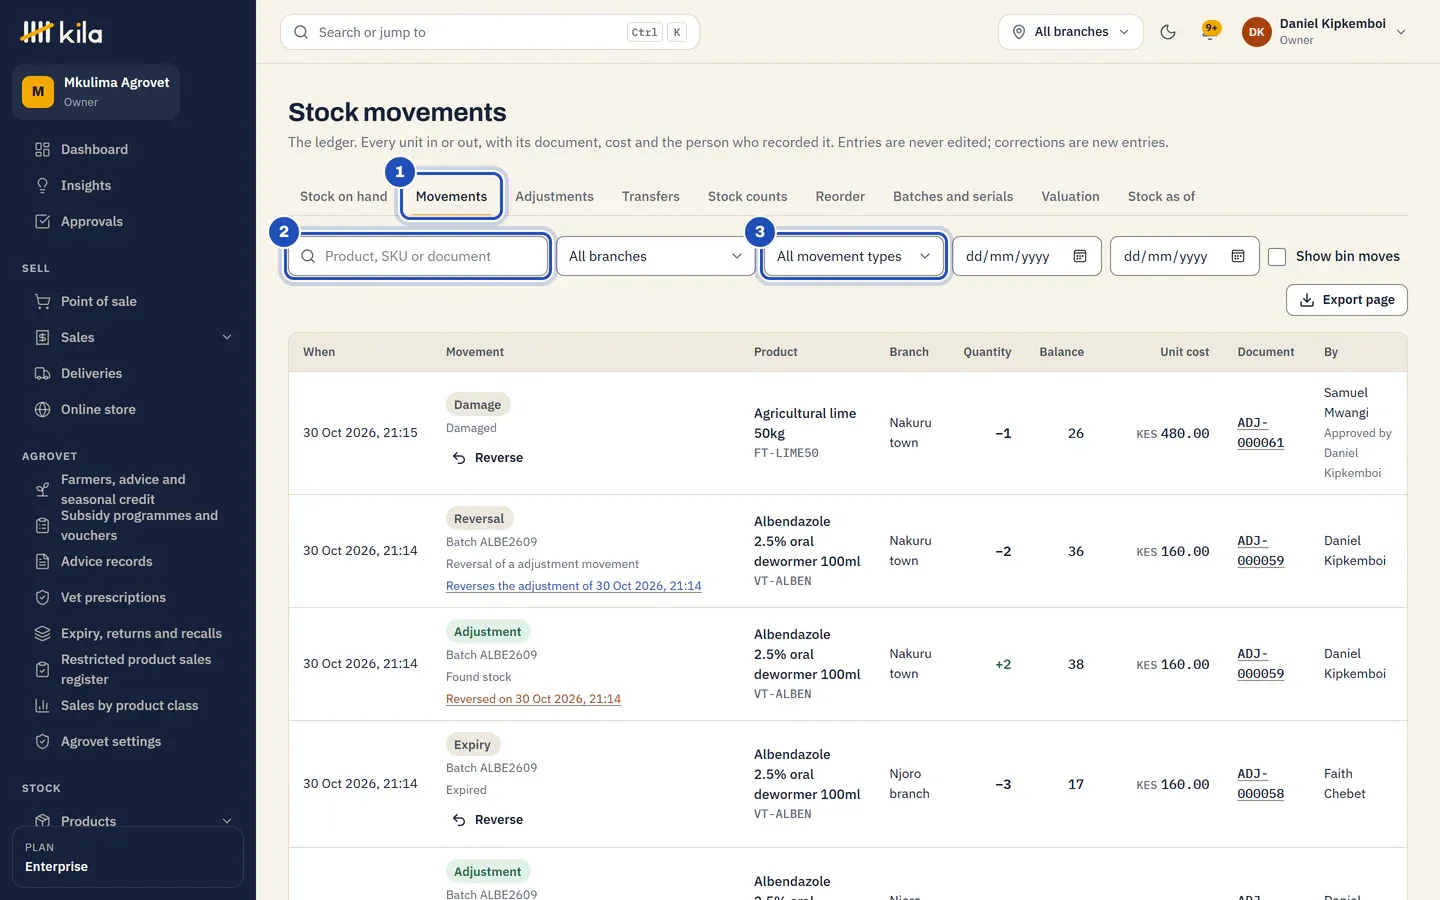Open notifications with 9+ badge
Viewport: 1440px width, 900px height.
[1211, 32]
